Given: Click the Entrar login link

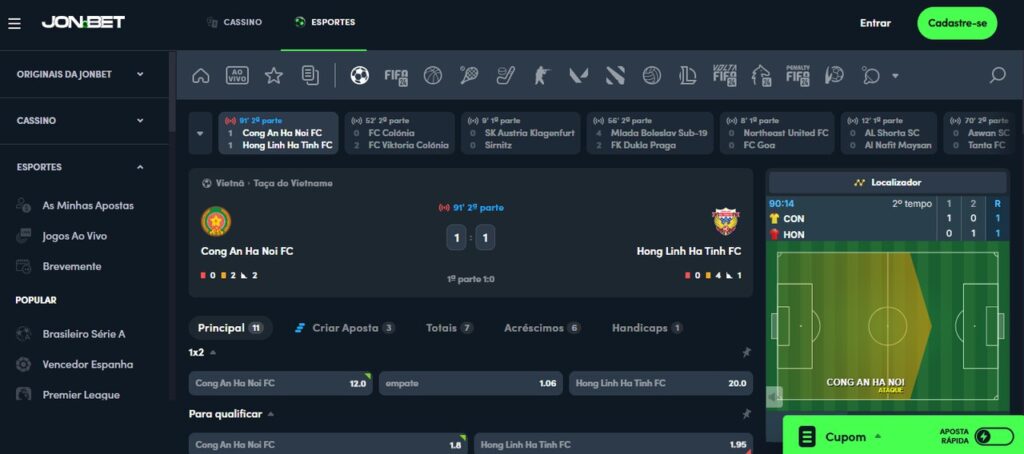Looking at the screenshot, I should click(875, 23).
